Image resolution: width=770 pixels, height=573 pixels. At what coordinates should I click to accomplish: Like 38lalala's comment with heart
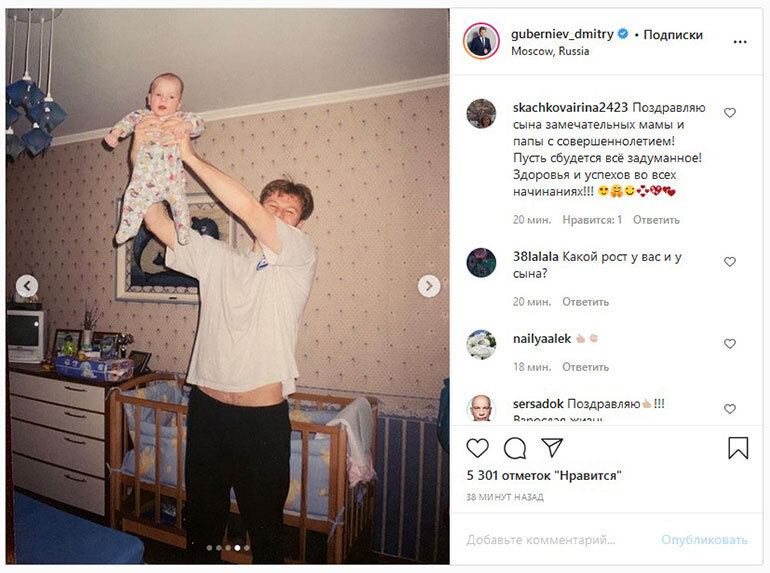pyautogui.click(x=730, y=262)
